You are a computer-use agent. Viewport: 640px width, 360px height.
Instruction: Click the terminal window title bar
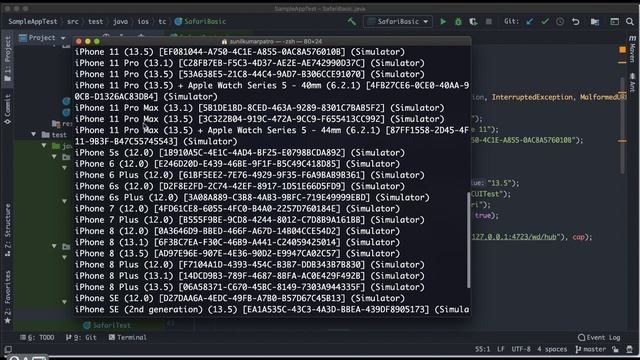(x=272, y=41)
